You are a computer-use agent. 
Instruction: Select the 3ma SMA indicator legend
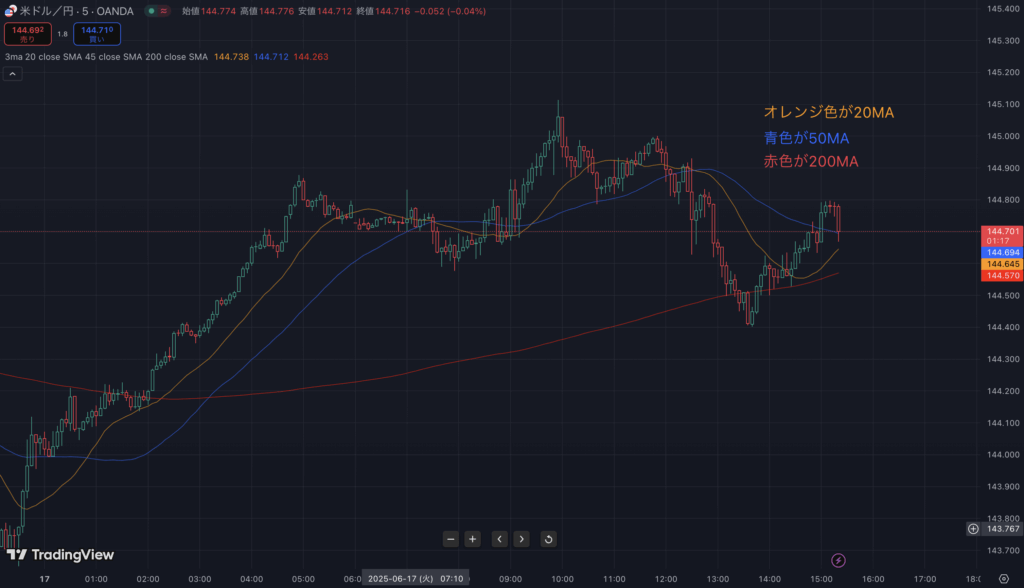(106, 57)
